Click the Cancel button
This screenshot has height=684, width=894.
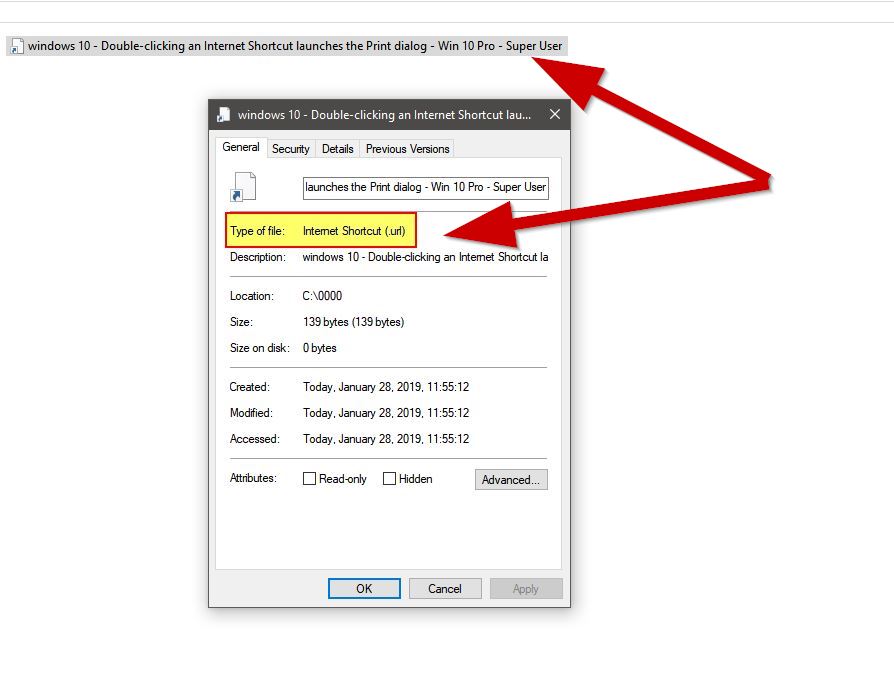(445, 589)
